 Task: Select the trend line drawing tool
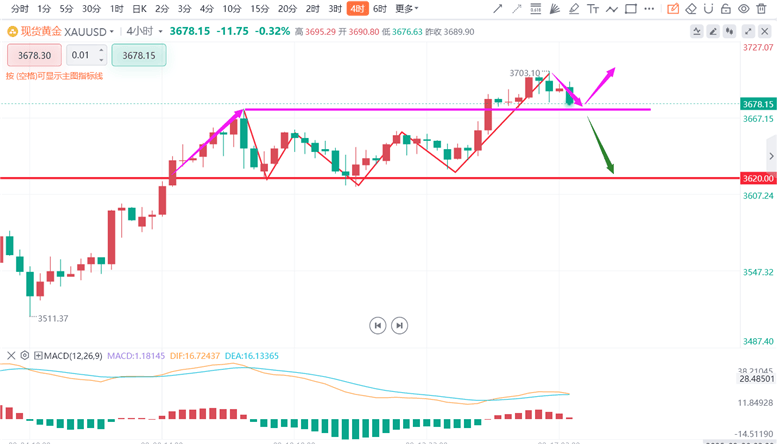point(498,9)
